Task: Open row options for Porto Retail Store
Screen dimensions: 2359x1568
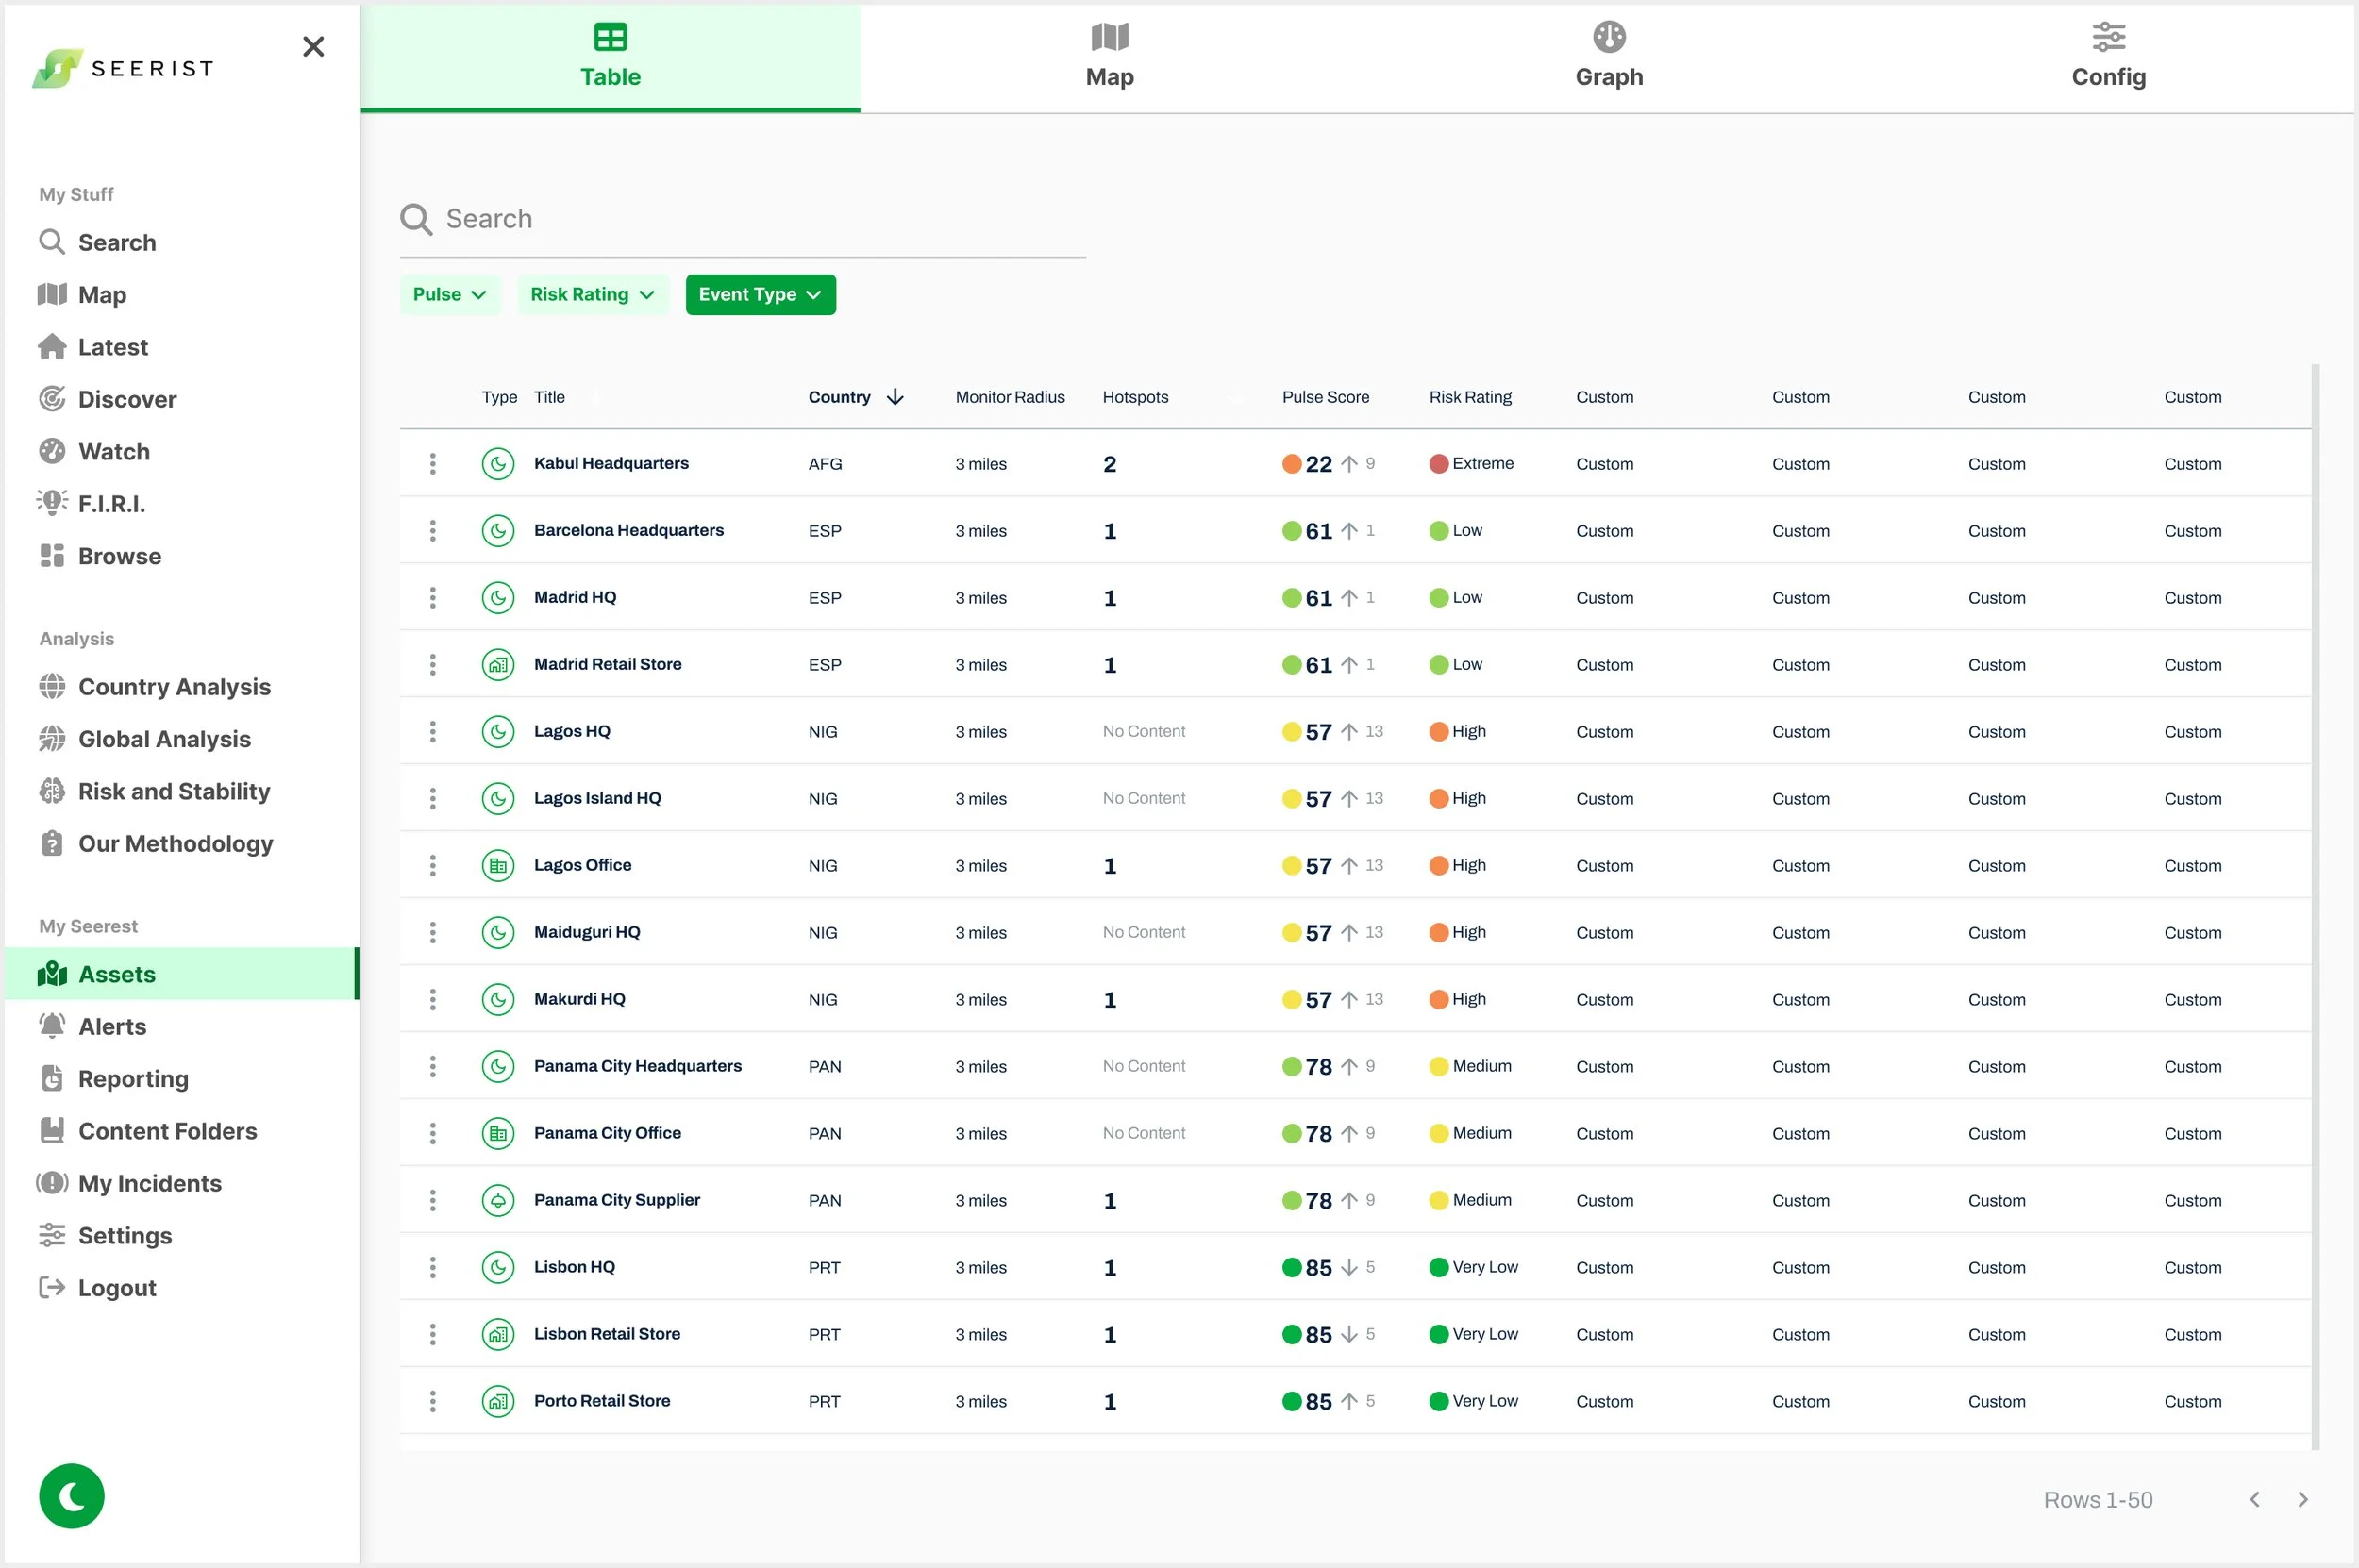Action: pos(432,1401)
